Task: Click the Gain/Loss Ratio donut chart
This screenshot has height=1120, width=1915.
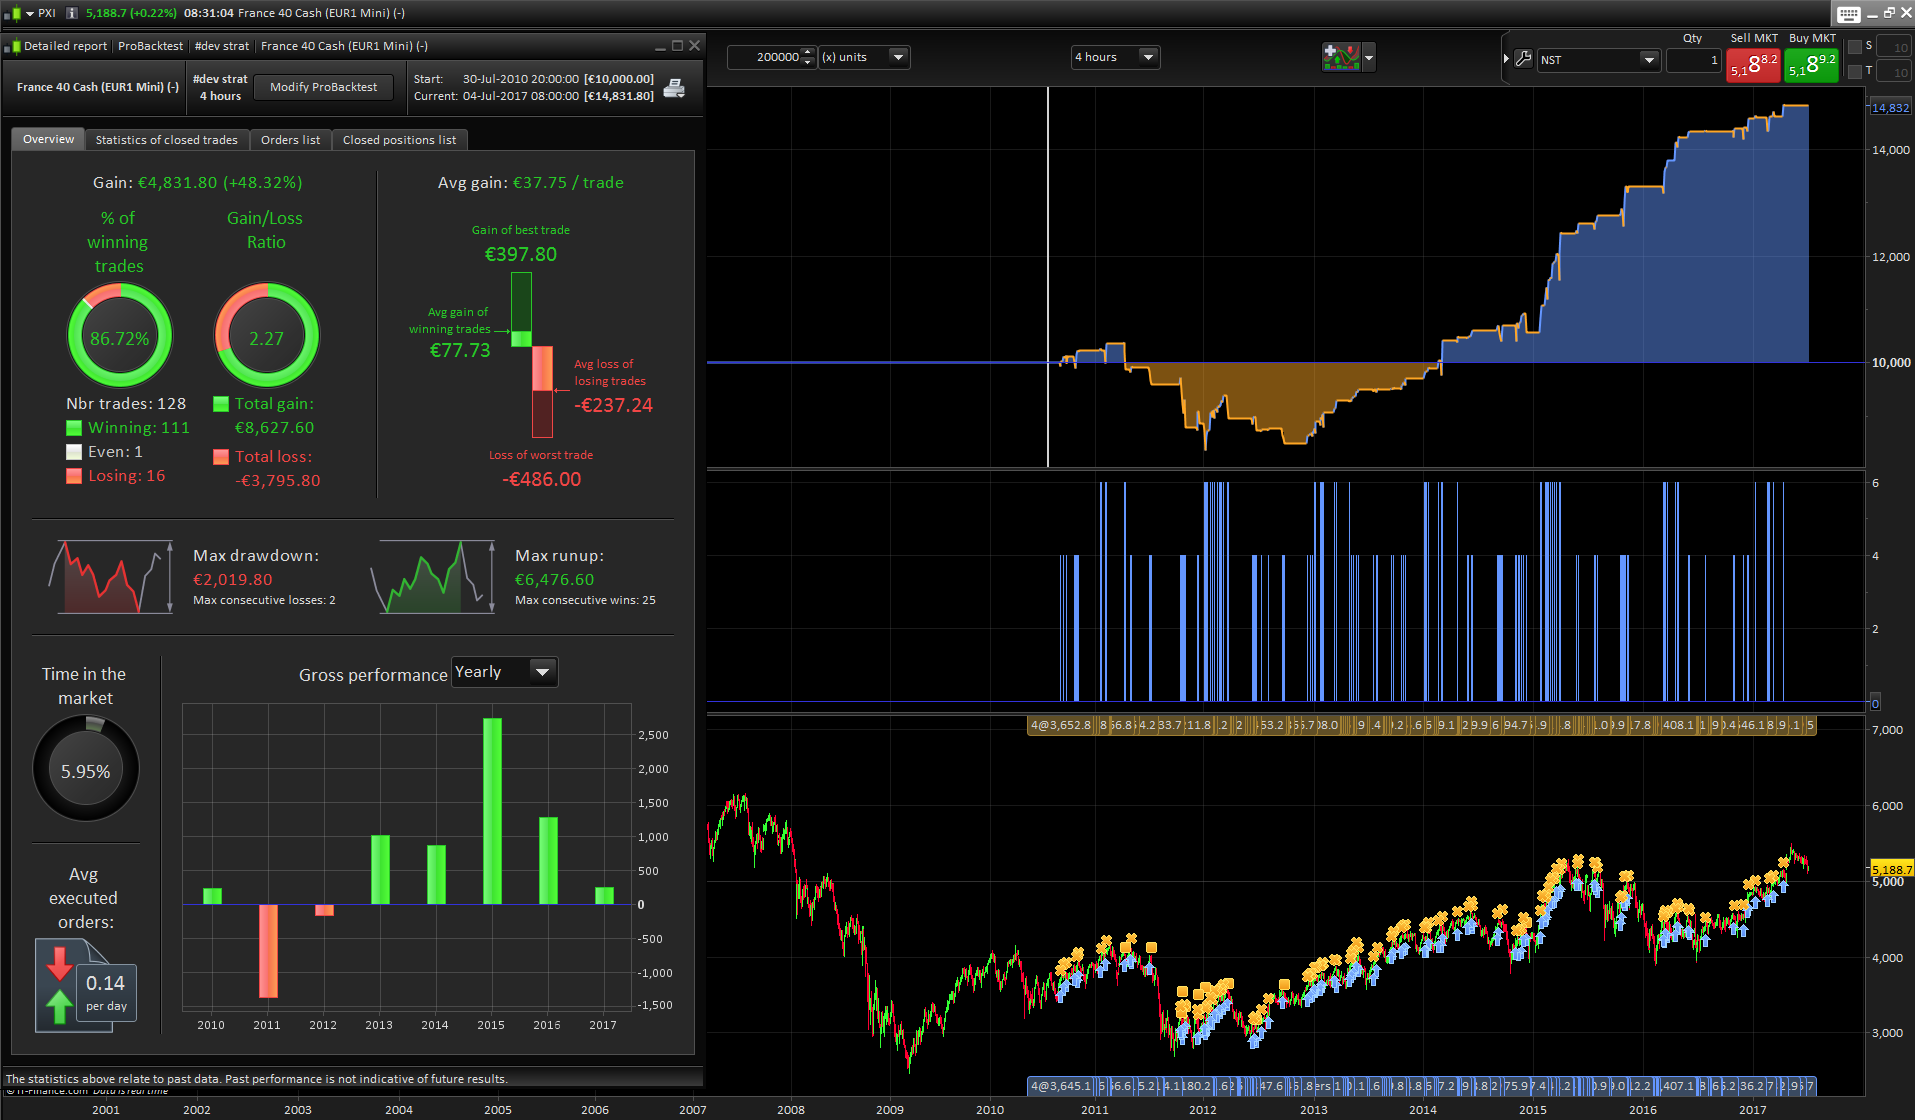Action: (267, 336)
